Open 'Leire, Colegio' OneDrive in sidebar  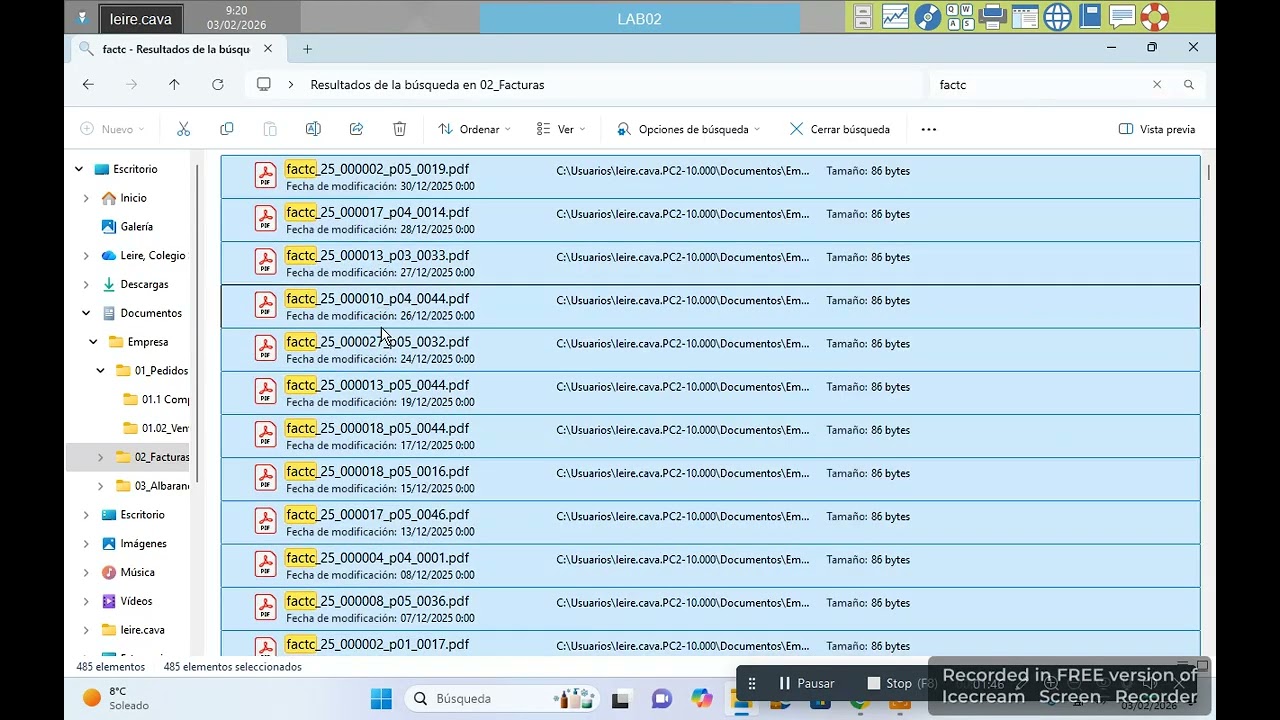[x=143, y=256]
